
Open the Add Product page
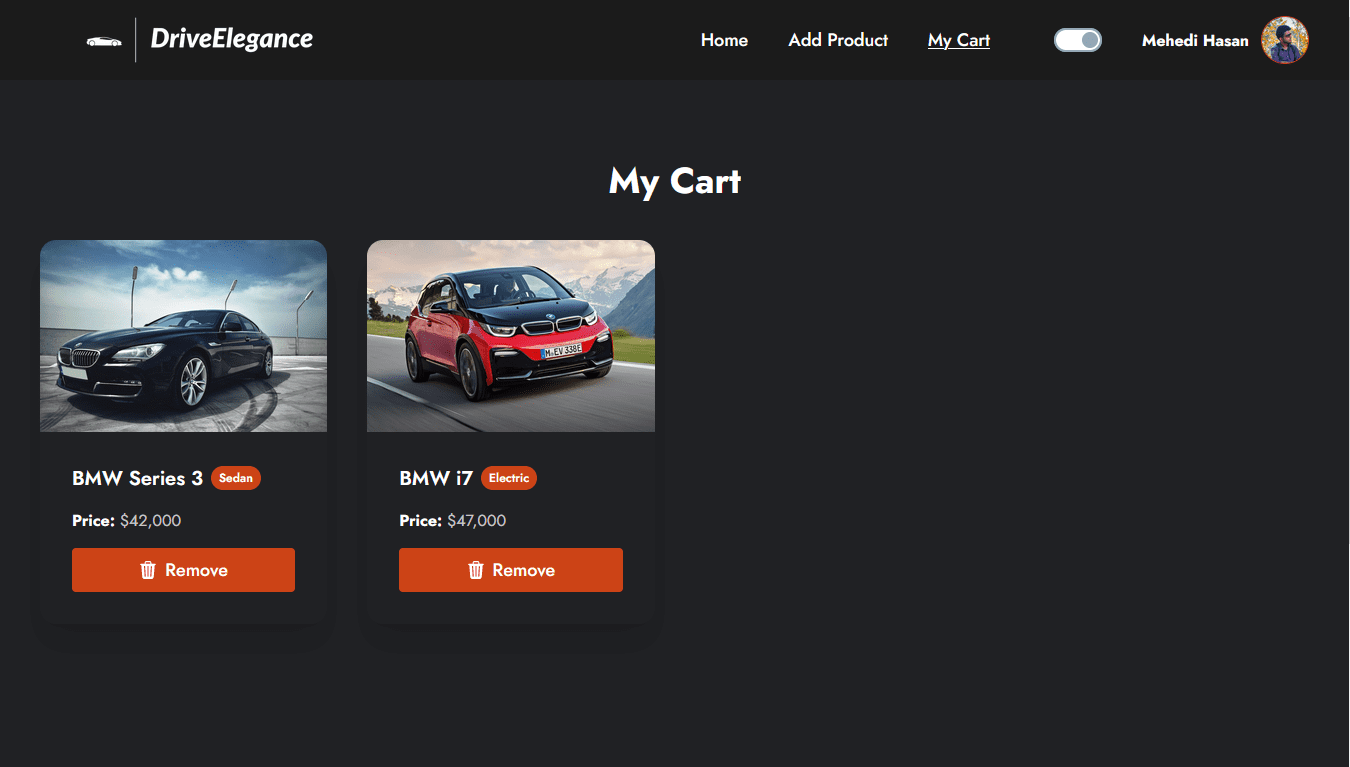pyautogui.click(x=838, y=40)
